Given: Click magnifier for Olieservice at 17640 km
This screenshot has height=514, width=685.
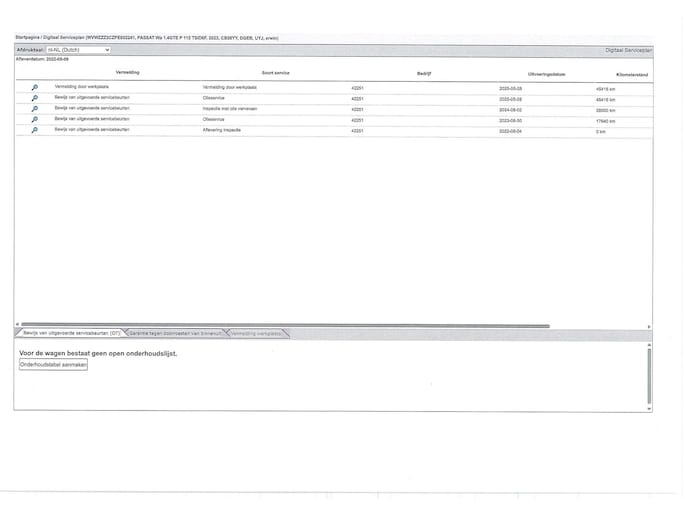Looking at the screenshot, I should 35,120.
